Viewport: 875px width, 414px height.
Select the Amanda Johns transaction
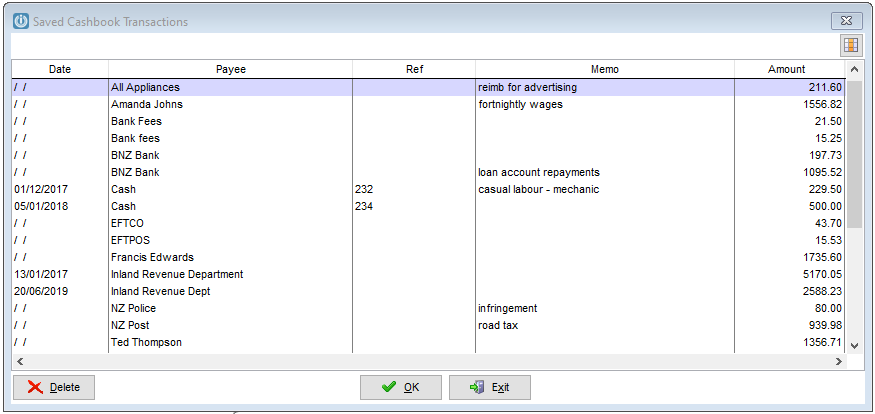(429, 104)
